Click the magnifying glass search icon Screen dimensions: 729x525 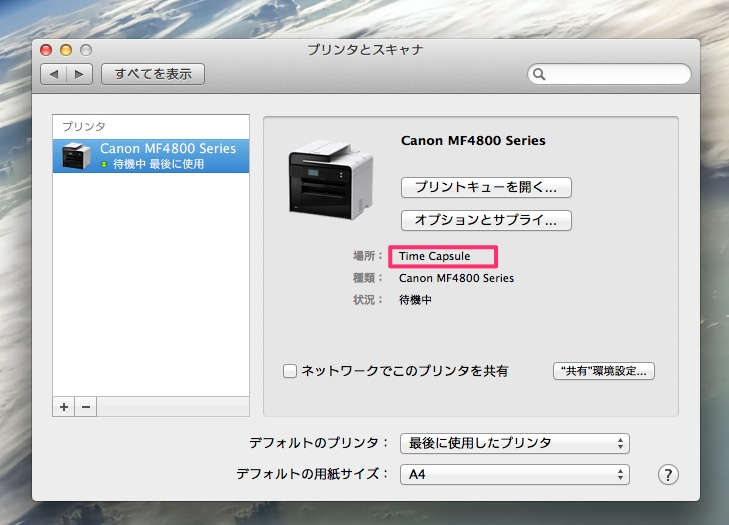(x=539, y=74)
